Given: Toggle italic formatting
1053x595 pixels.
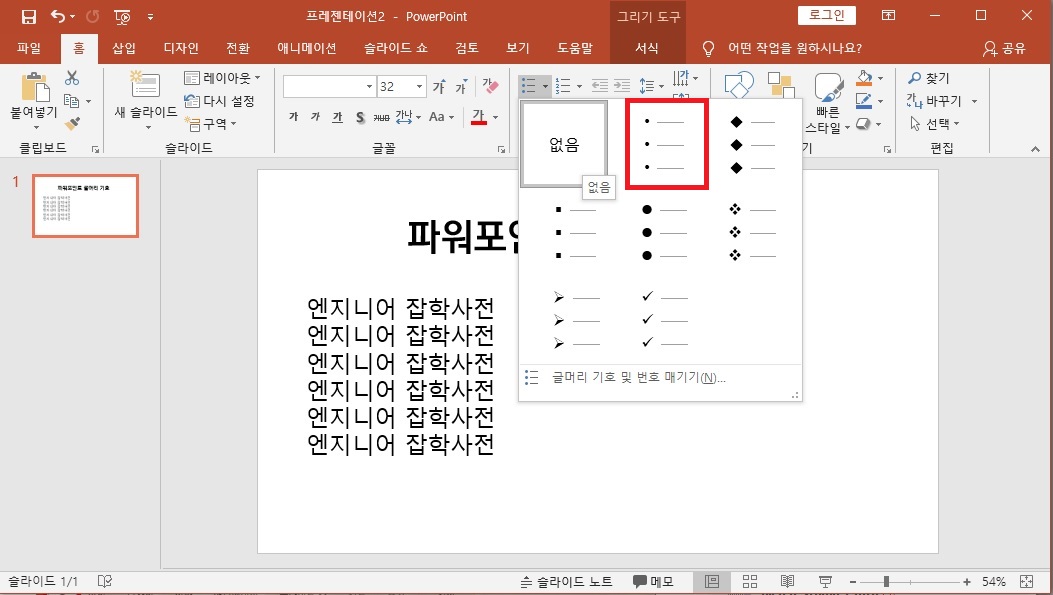Looking at the screenshot, I should (316, 117).
